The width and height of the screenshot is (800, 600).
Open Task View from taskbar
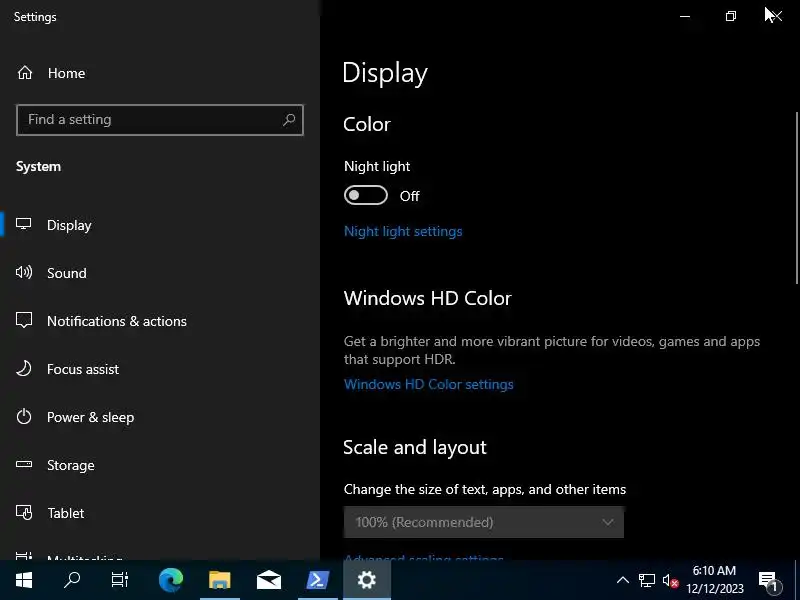[x=120, y=580]
